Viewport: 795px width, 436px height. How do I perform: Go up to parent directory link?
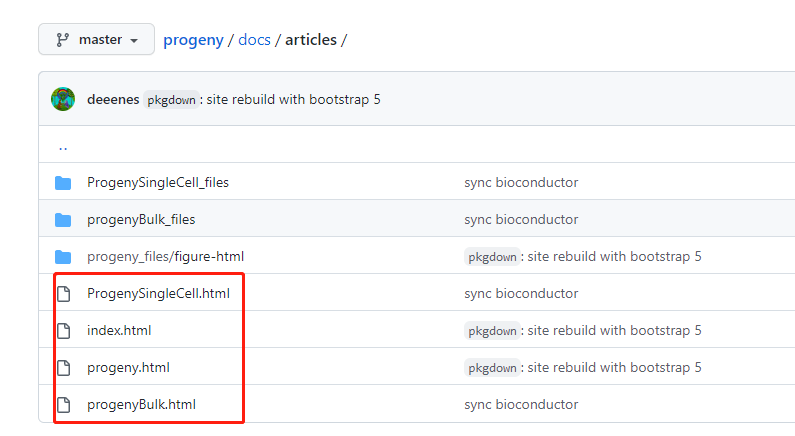(63, 147)
